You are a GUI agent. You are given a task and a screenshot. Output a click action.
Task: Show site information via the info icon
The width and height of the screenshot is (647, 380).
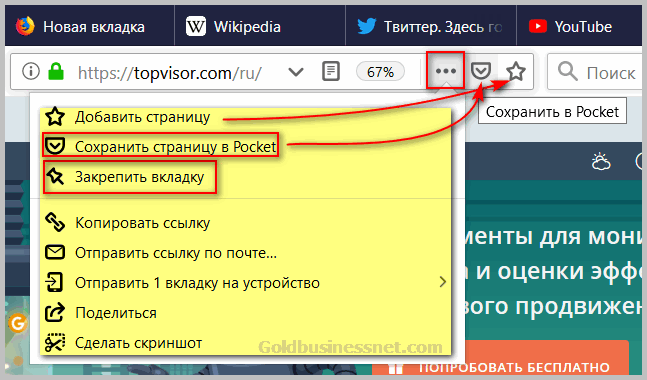[x=31, y=71]
